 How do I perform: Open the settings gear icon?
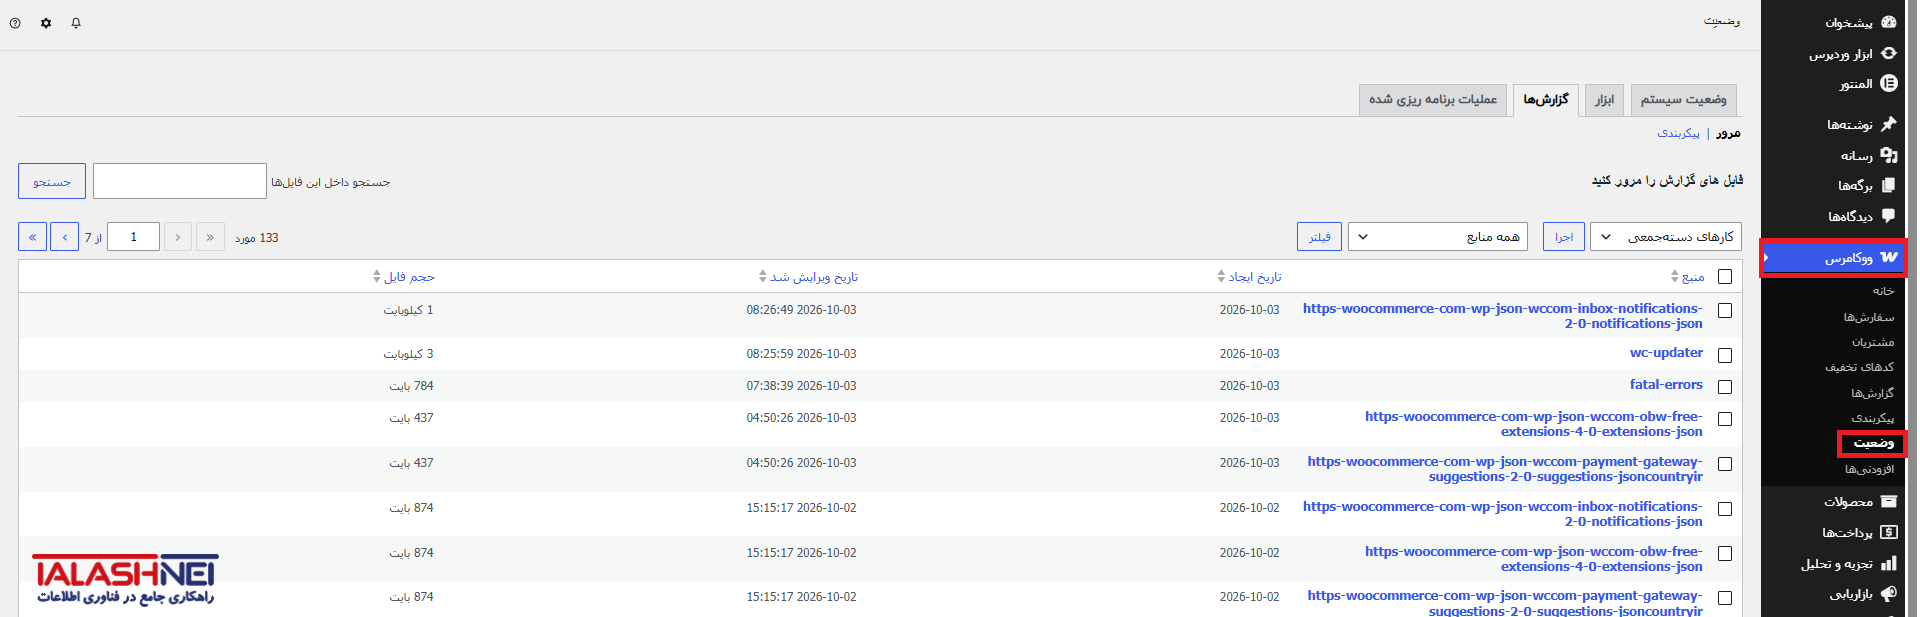pos(46,23)
